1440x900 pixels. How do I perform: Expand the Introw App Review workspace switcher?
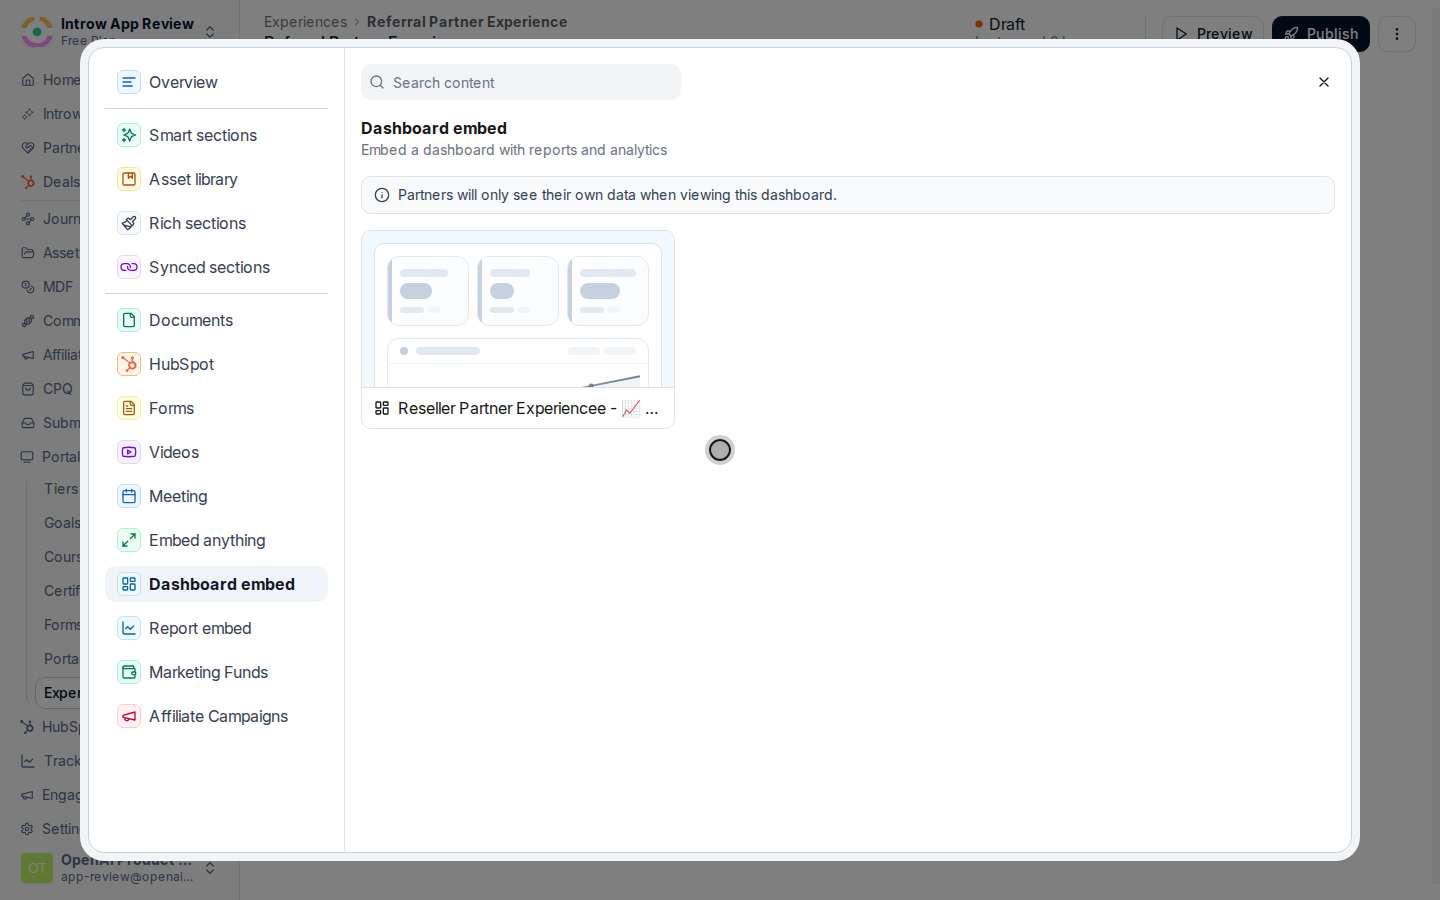(210, 32)
